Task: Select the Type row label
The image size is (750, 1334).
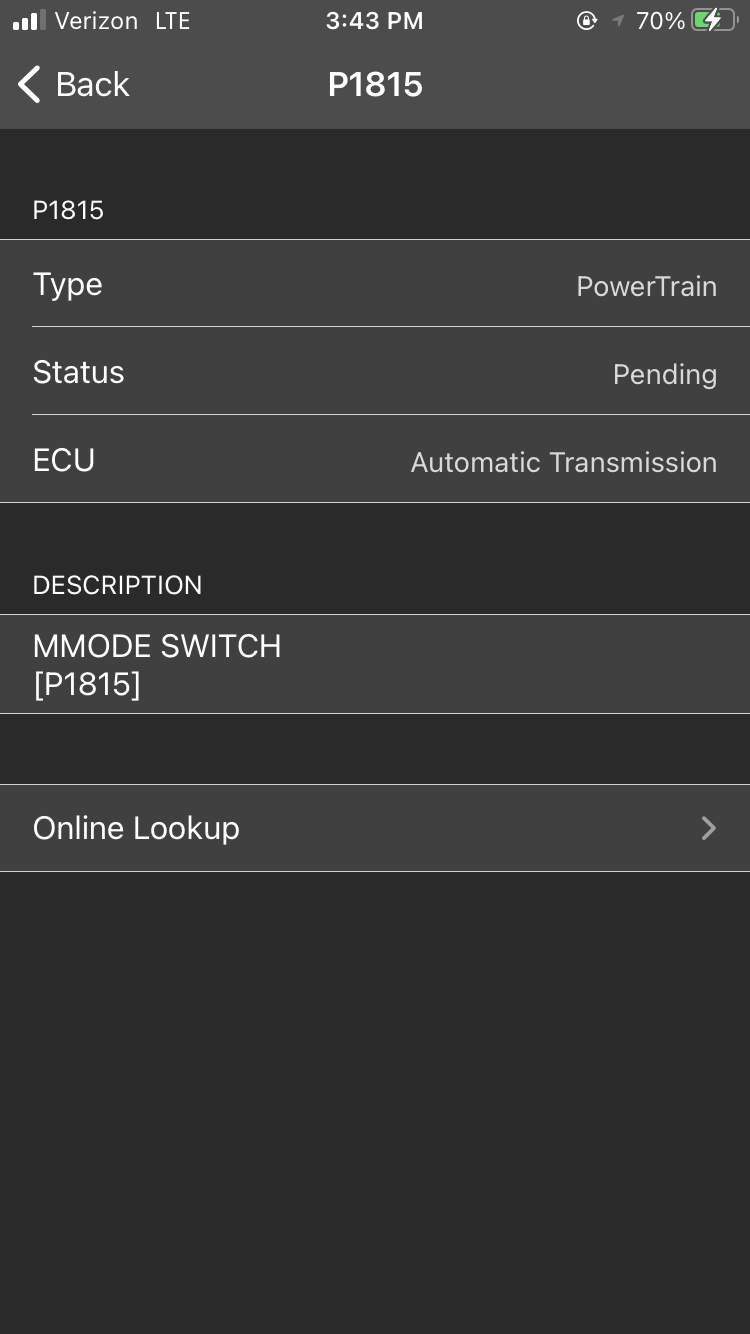Action: coord(68,285)
